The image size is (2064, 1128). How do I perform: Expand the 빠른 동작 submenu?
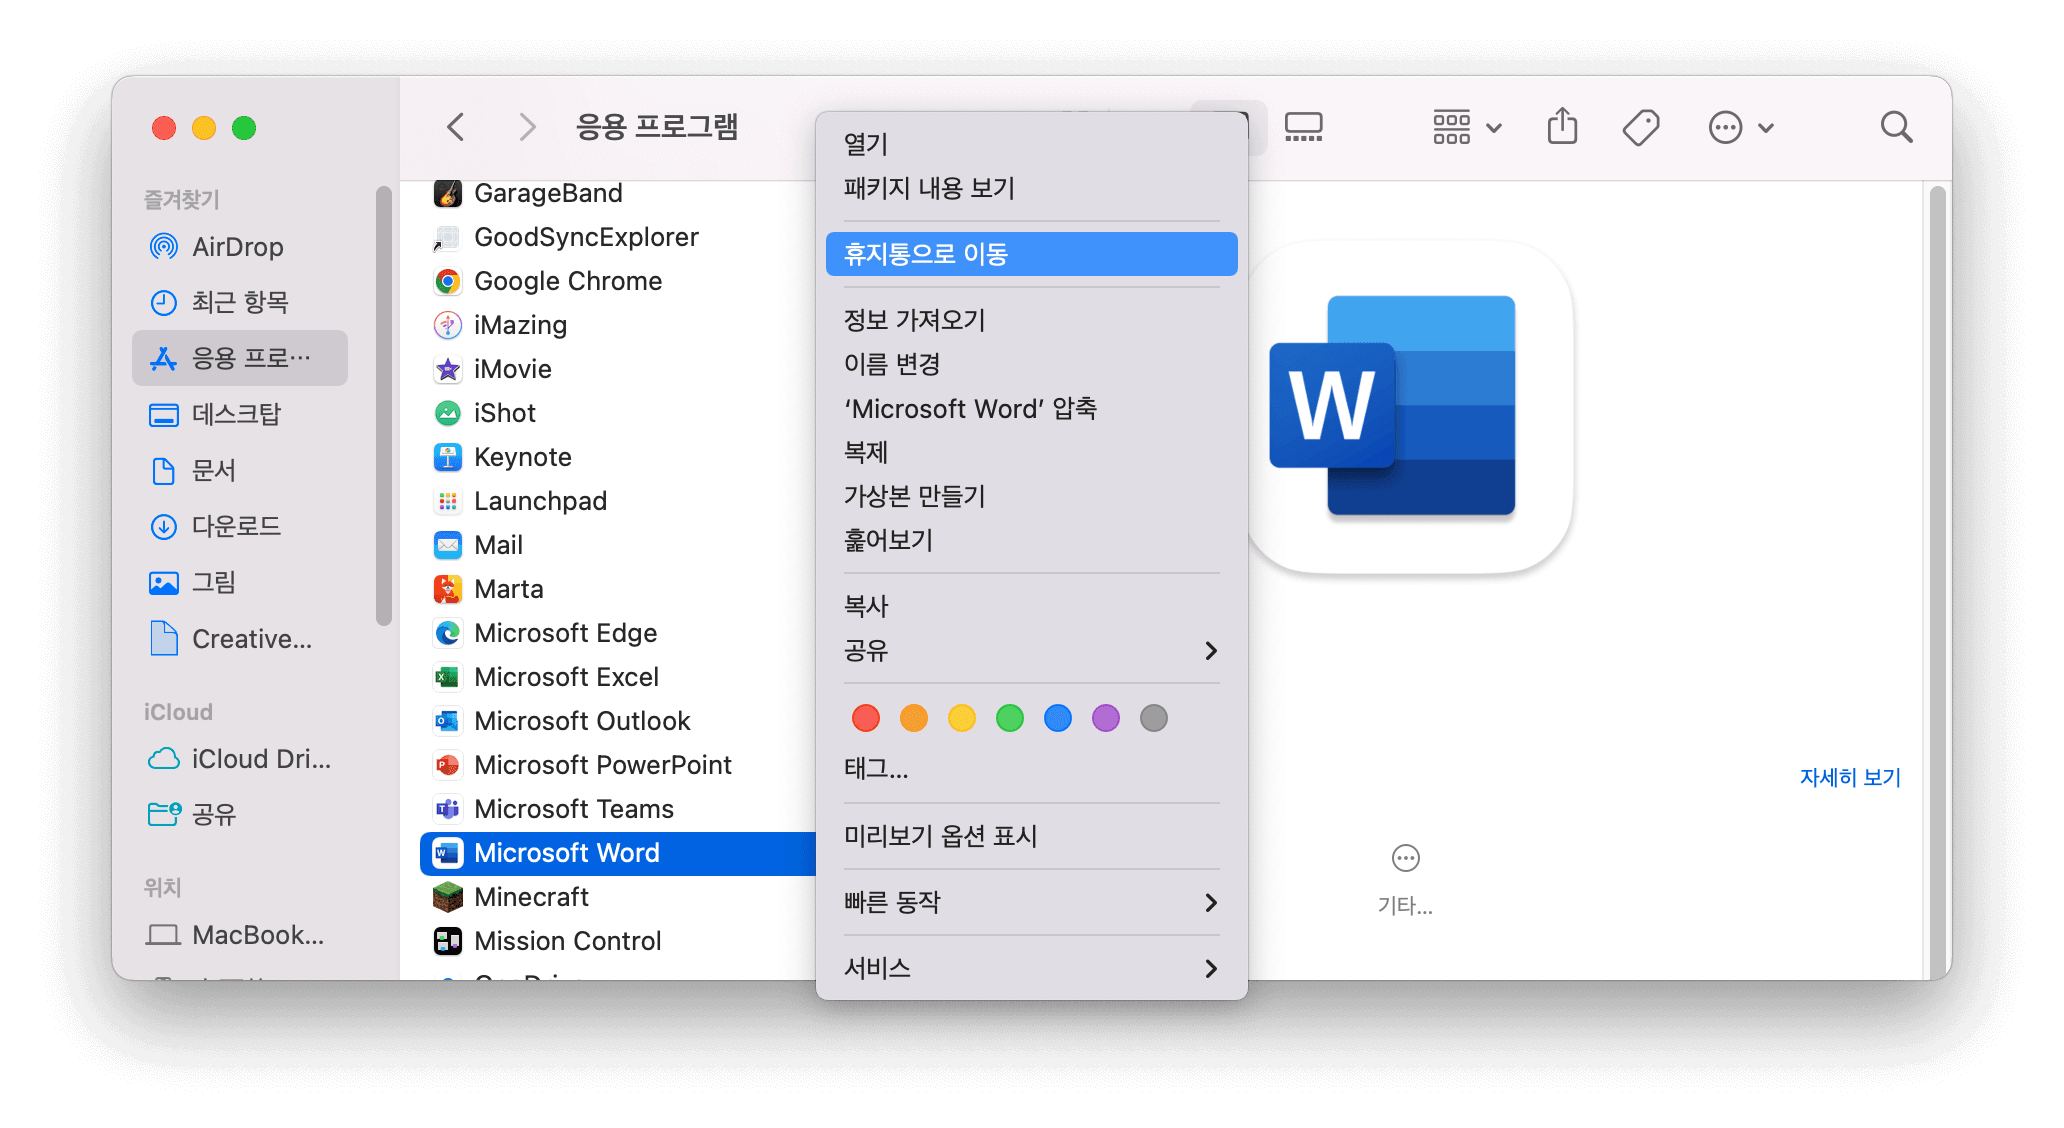tap(1032, 902)
